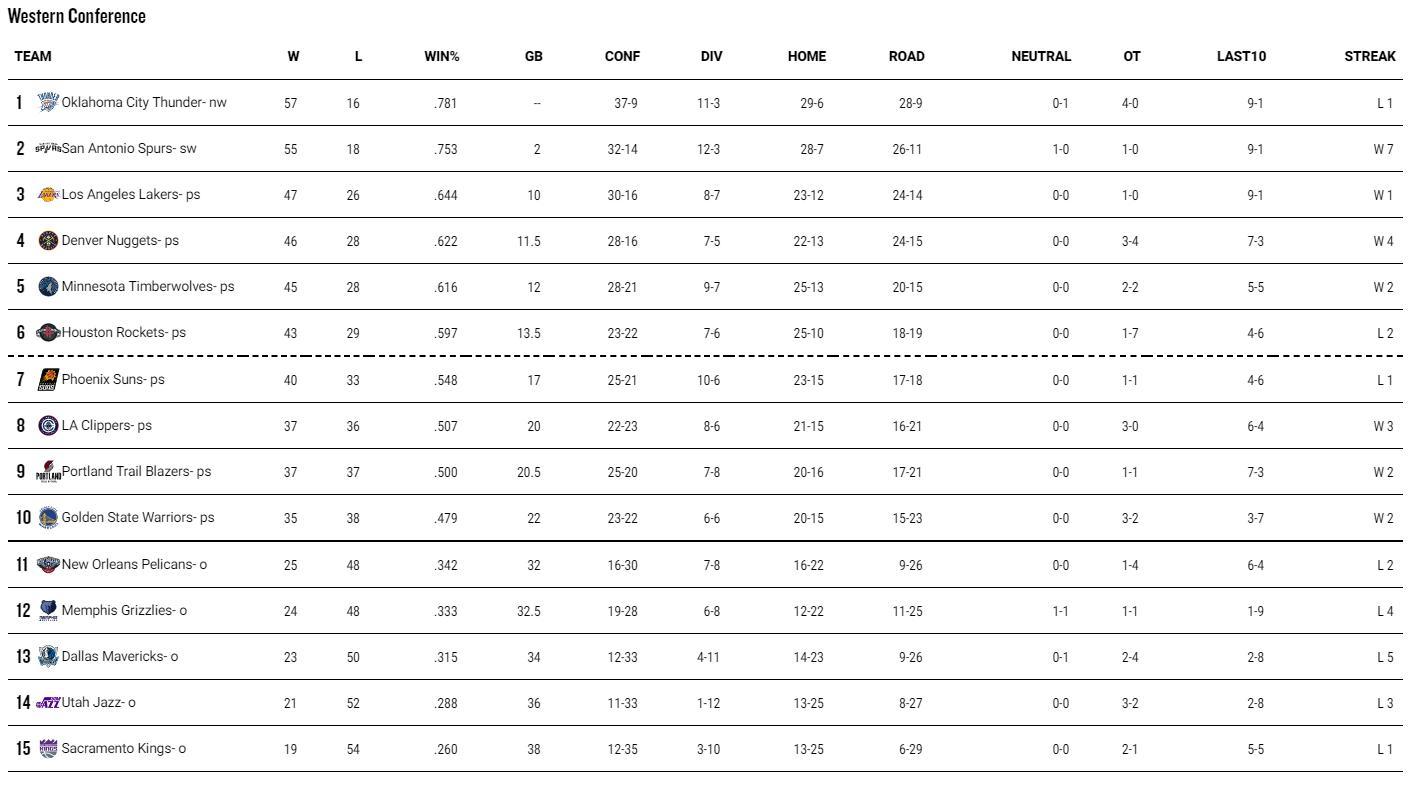Click the Sacramento Kings logo
The width and height of the screenshot is (1423, 786).
click(x=48, y=749)
